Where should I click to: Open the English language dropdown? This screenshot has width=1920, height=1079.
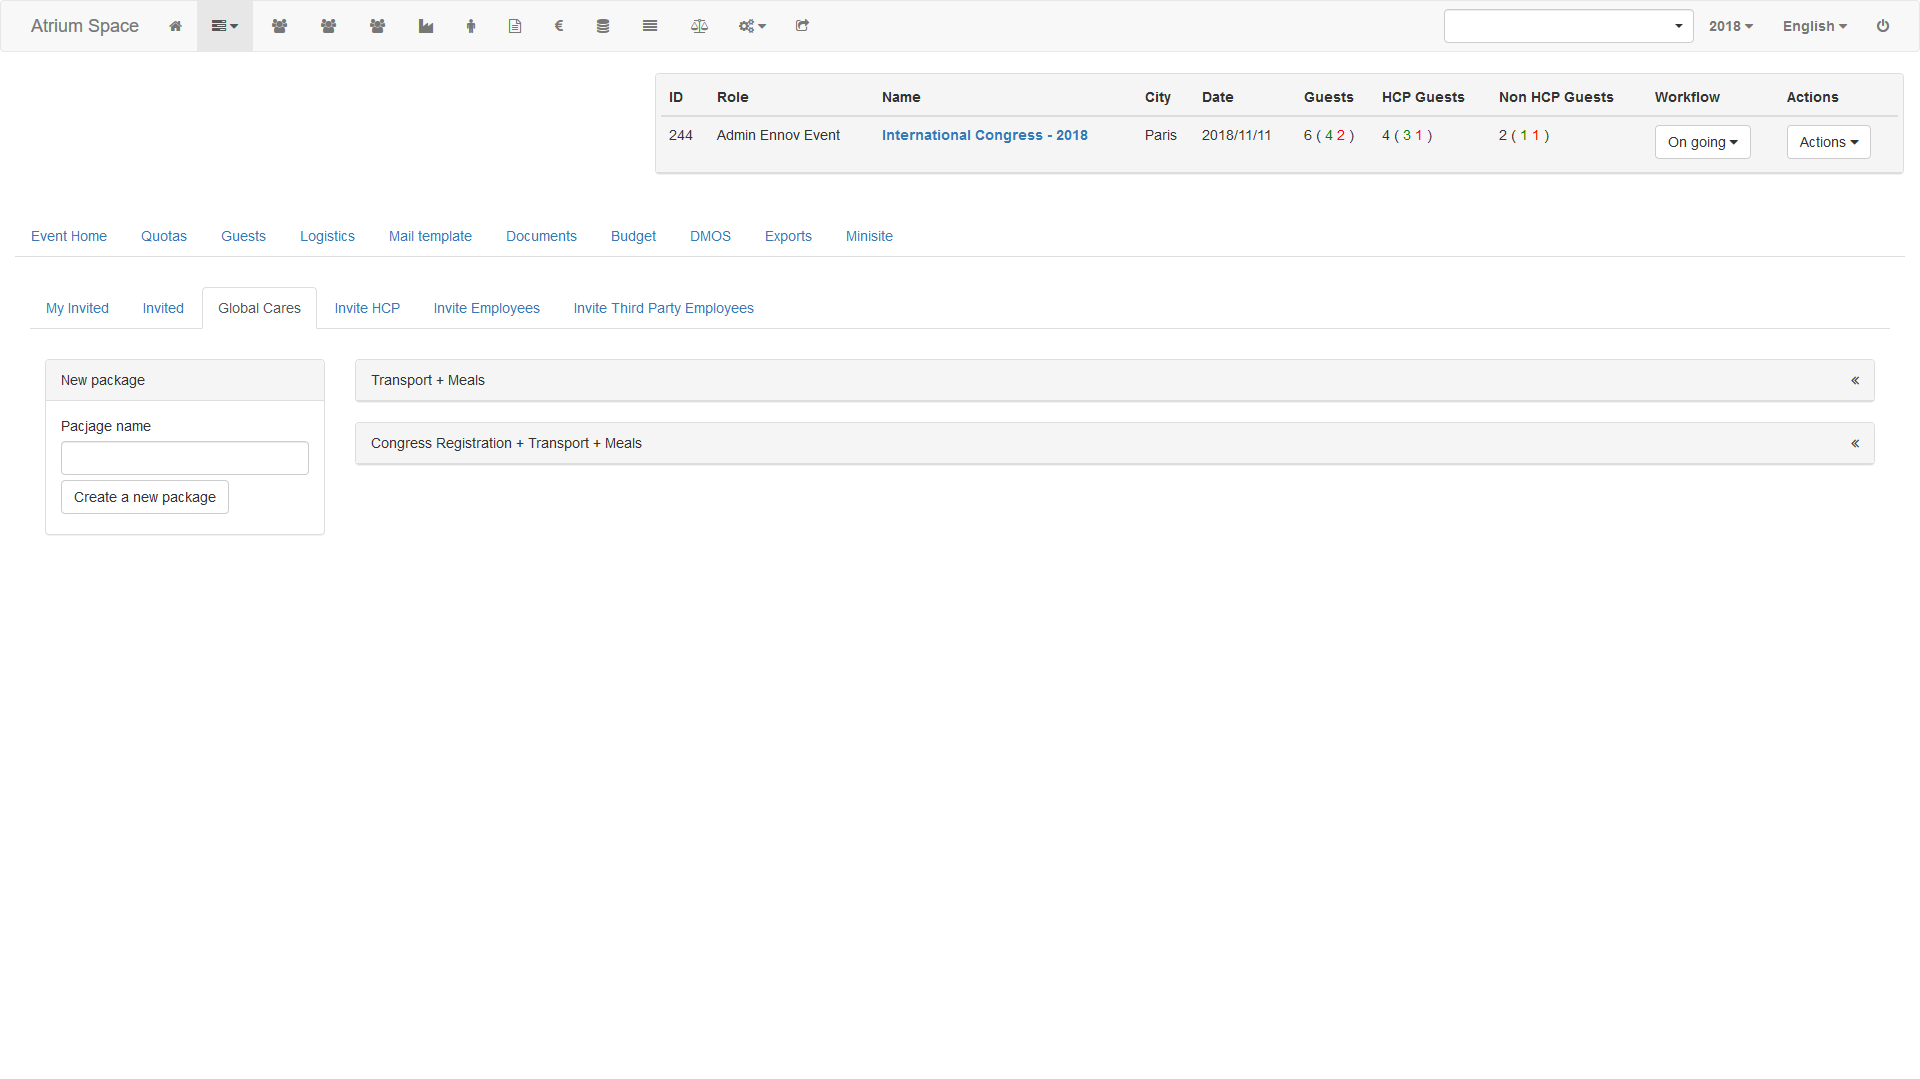pos(1815,26)
